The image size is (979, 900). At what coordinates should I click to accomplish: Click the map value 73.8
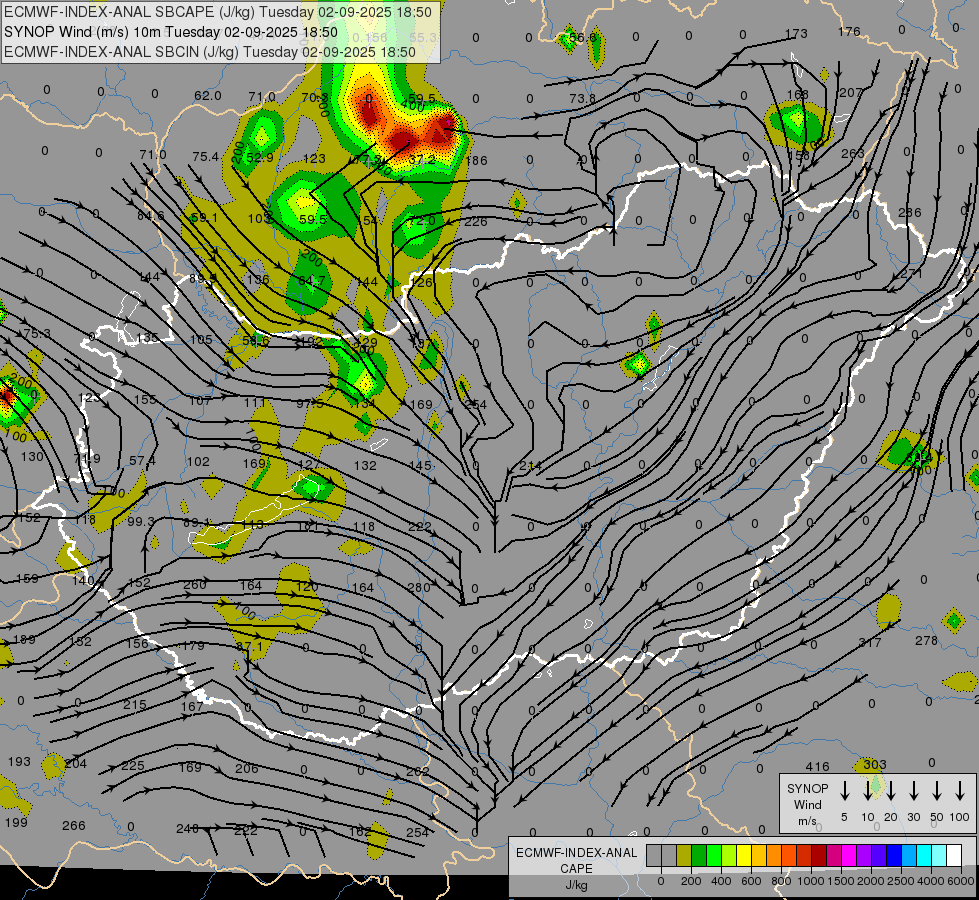pos(583,99)
